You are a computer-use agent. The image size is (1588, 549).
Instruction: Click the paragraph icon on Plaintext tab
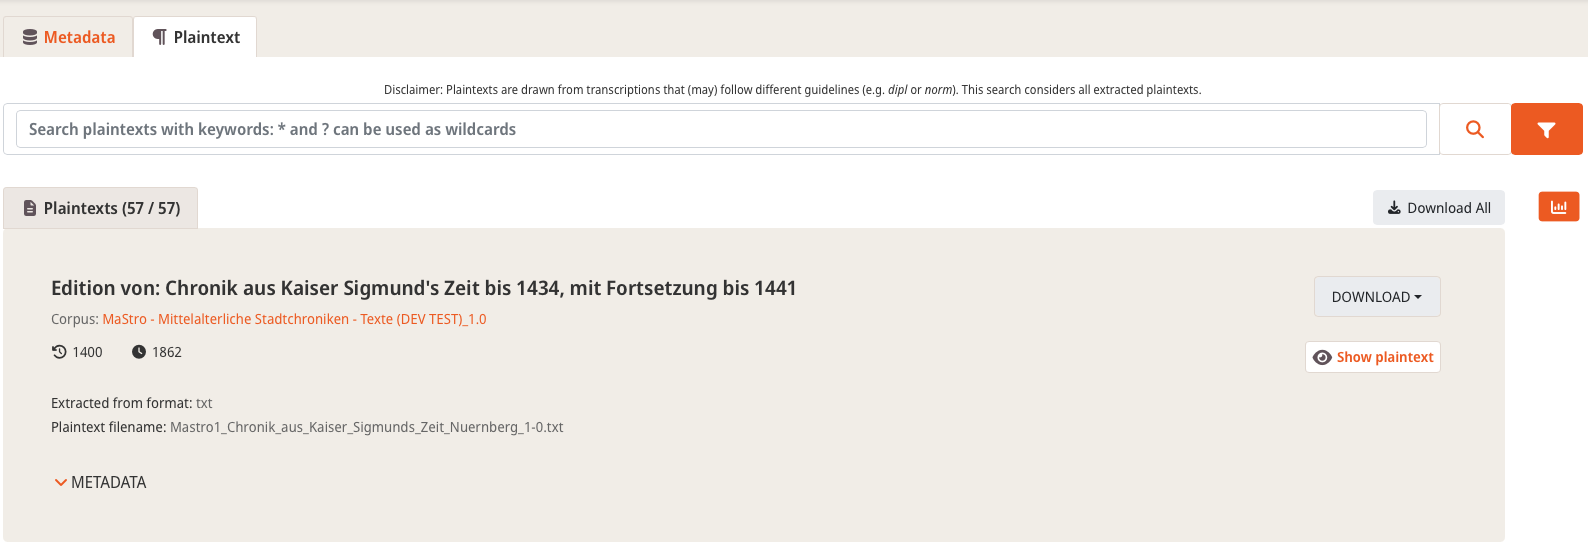pos(159,37)
